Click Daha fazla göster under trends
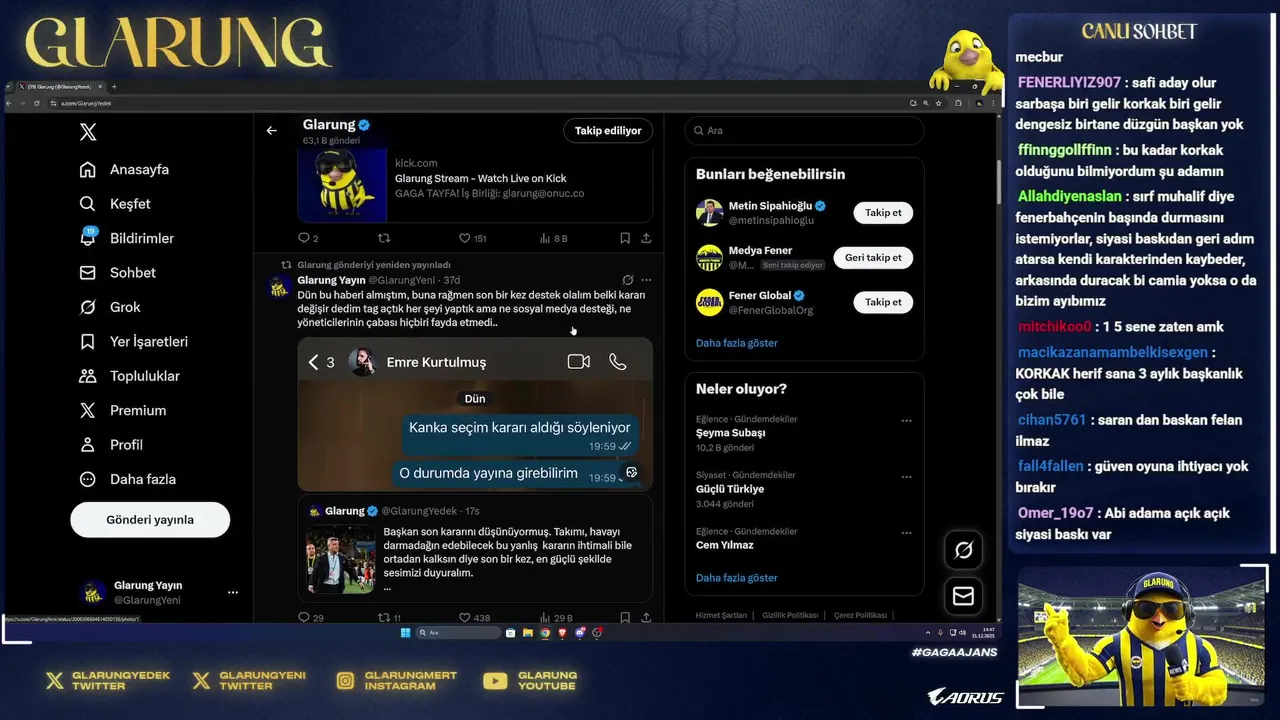The width and height of the screenshot is (1280, 720). (736, 578)
